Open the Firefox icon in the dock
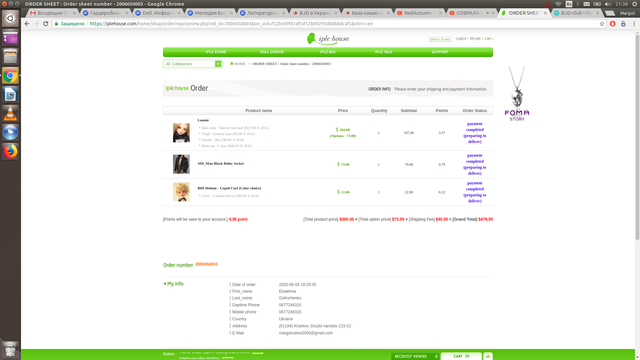640x360 pixels. click(x=10, y=151)
